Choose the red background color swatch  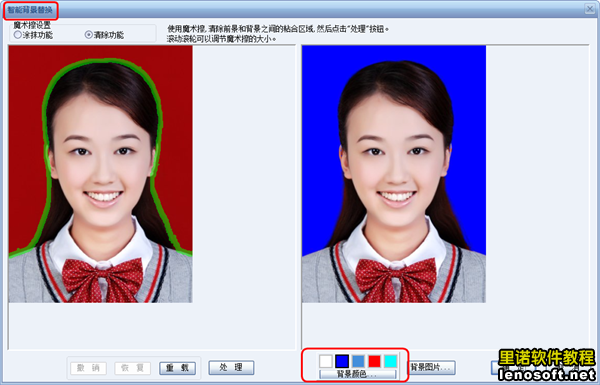pyautogui.click(x=374, y=361)
